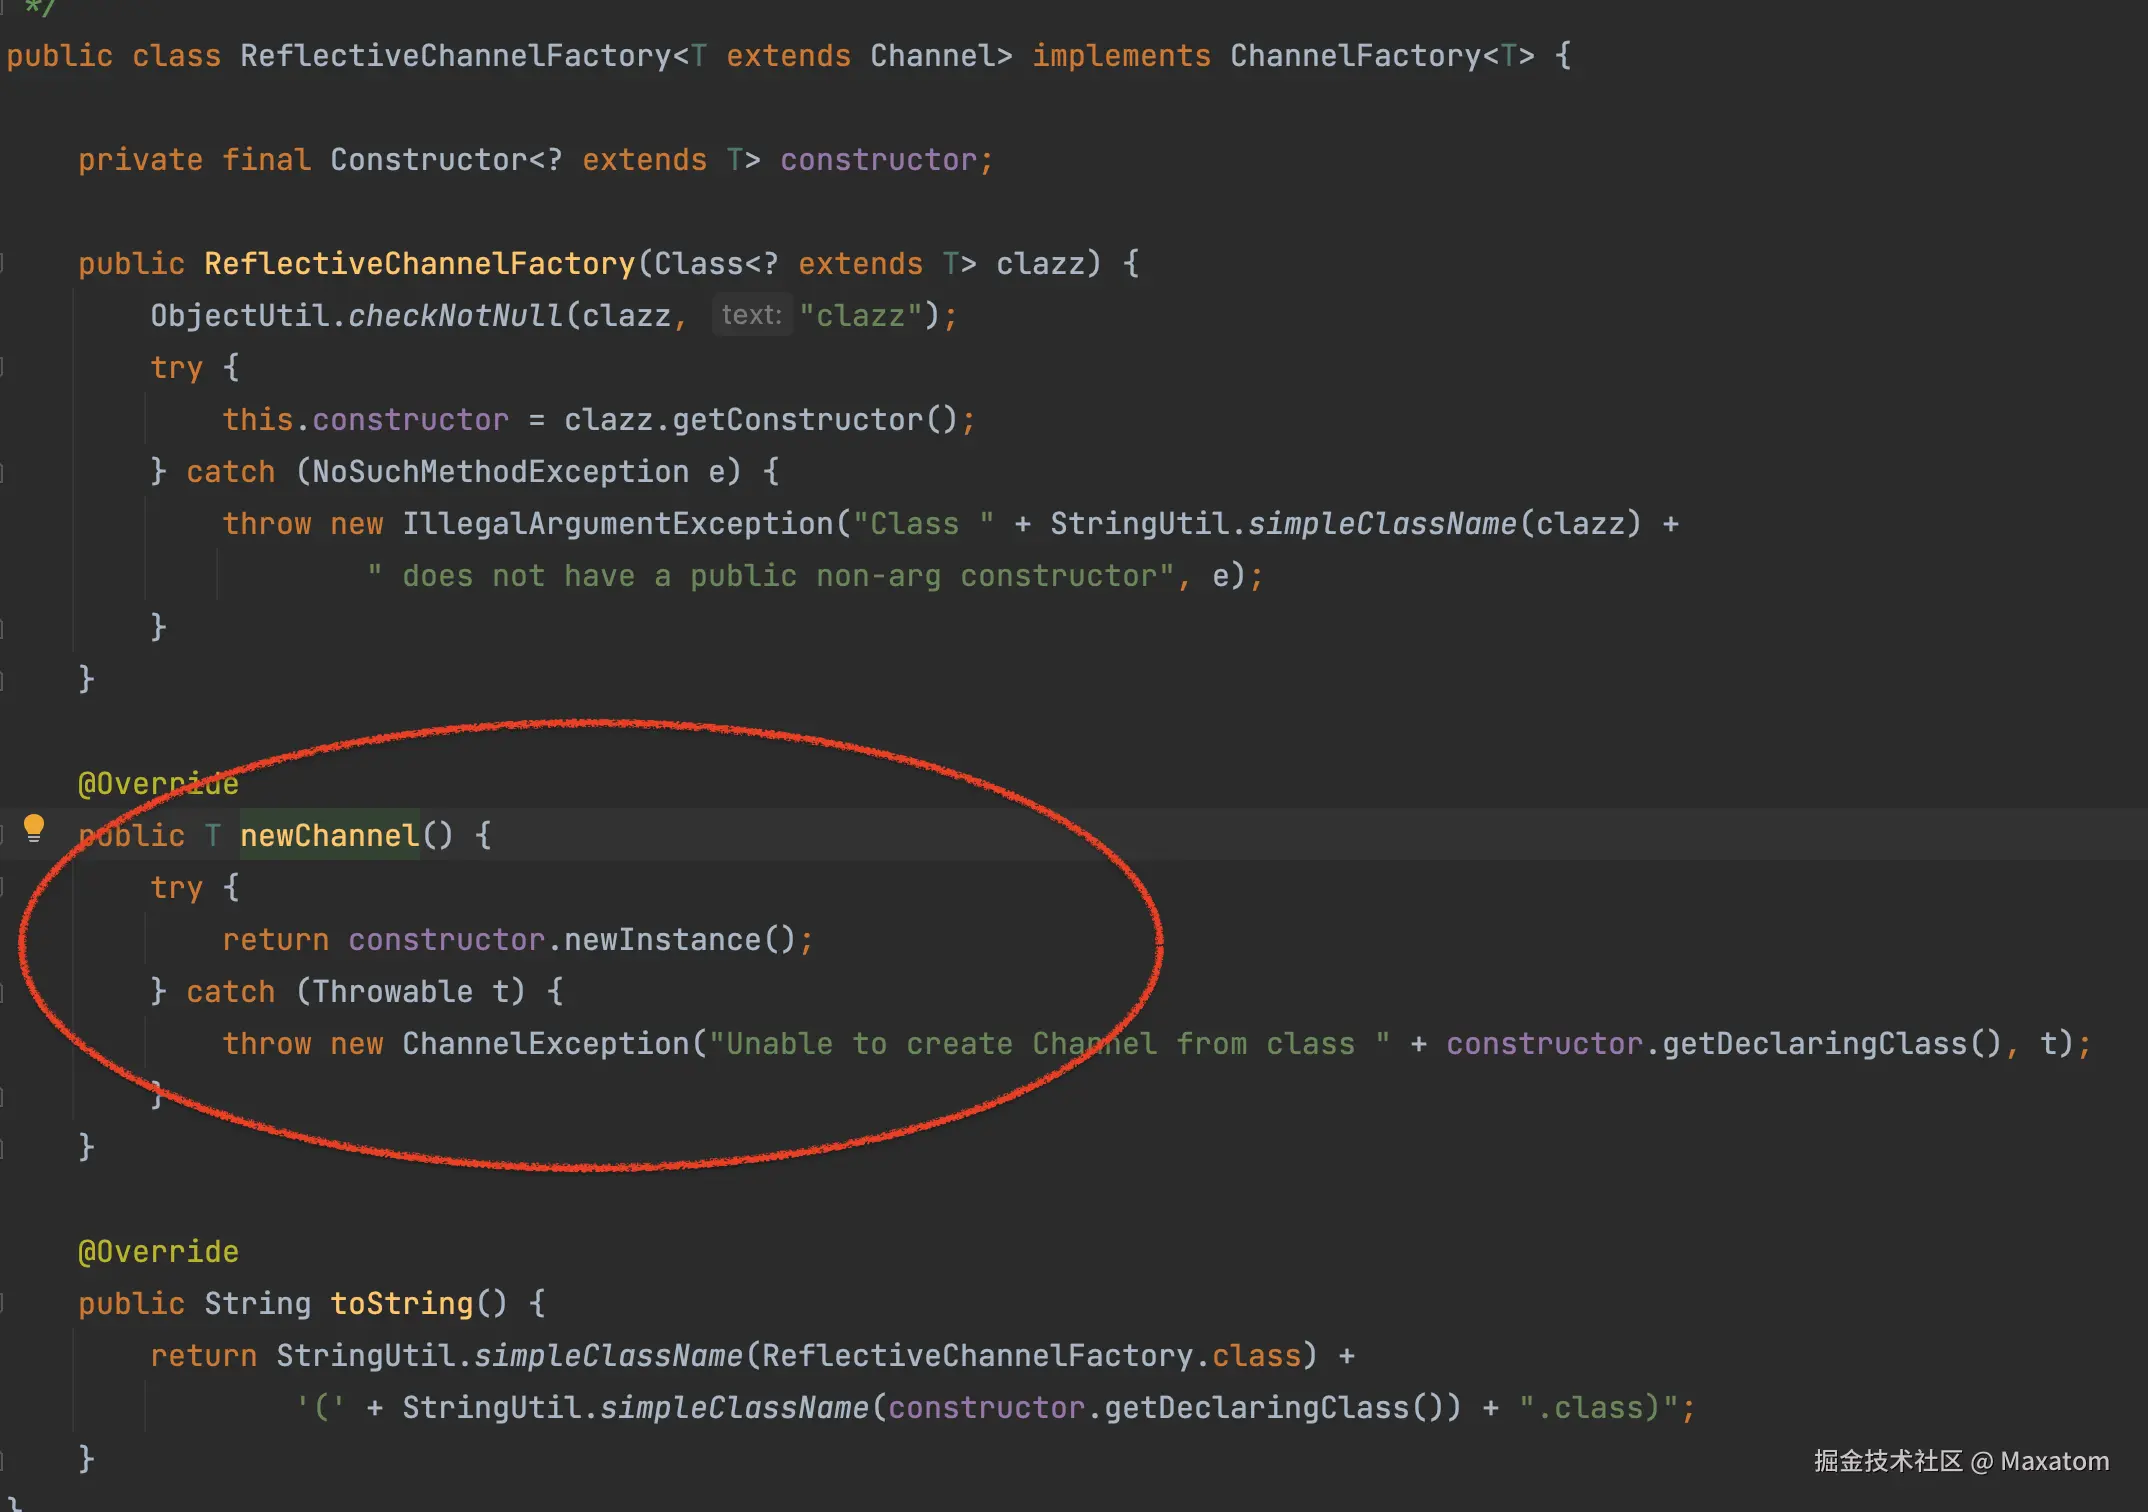The width and height of the screenshot is (2148, 1512).
Task: Click the @Override annotation above toString
Action: 158,1251
